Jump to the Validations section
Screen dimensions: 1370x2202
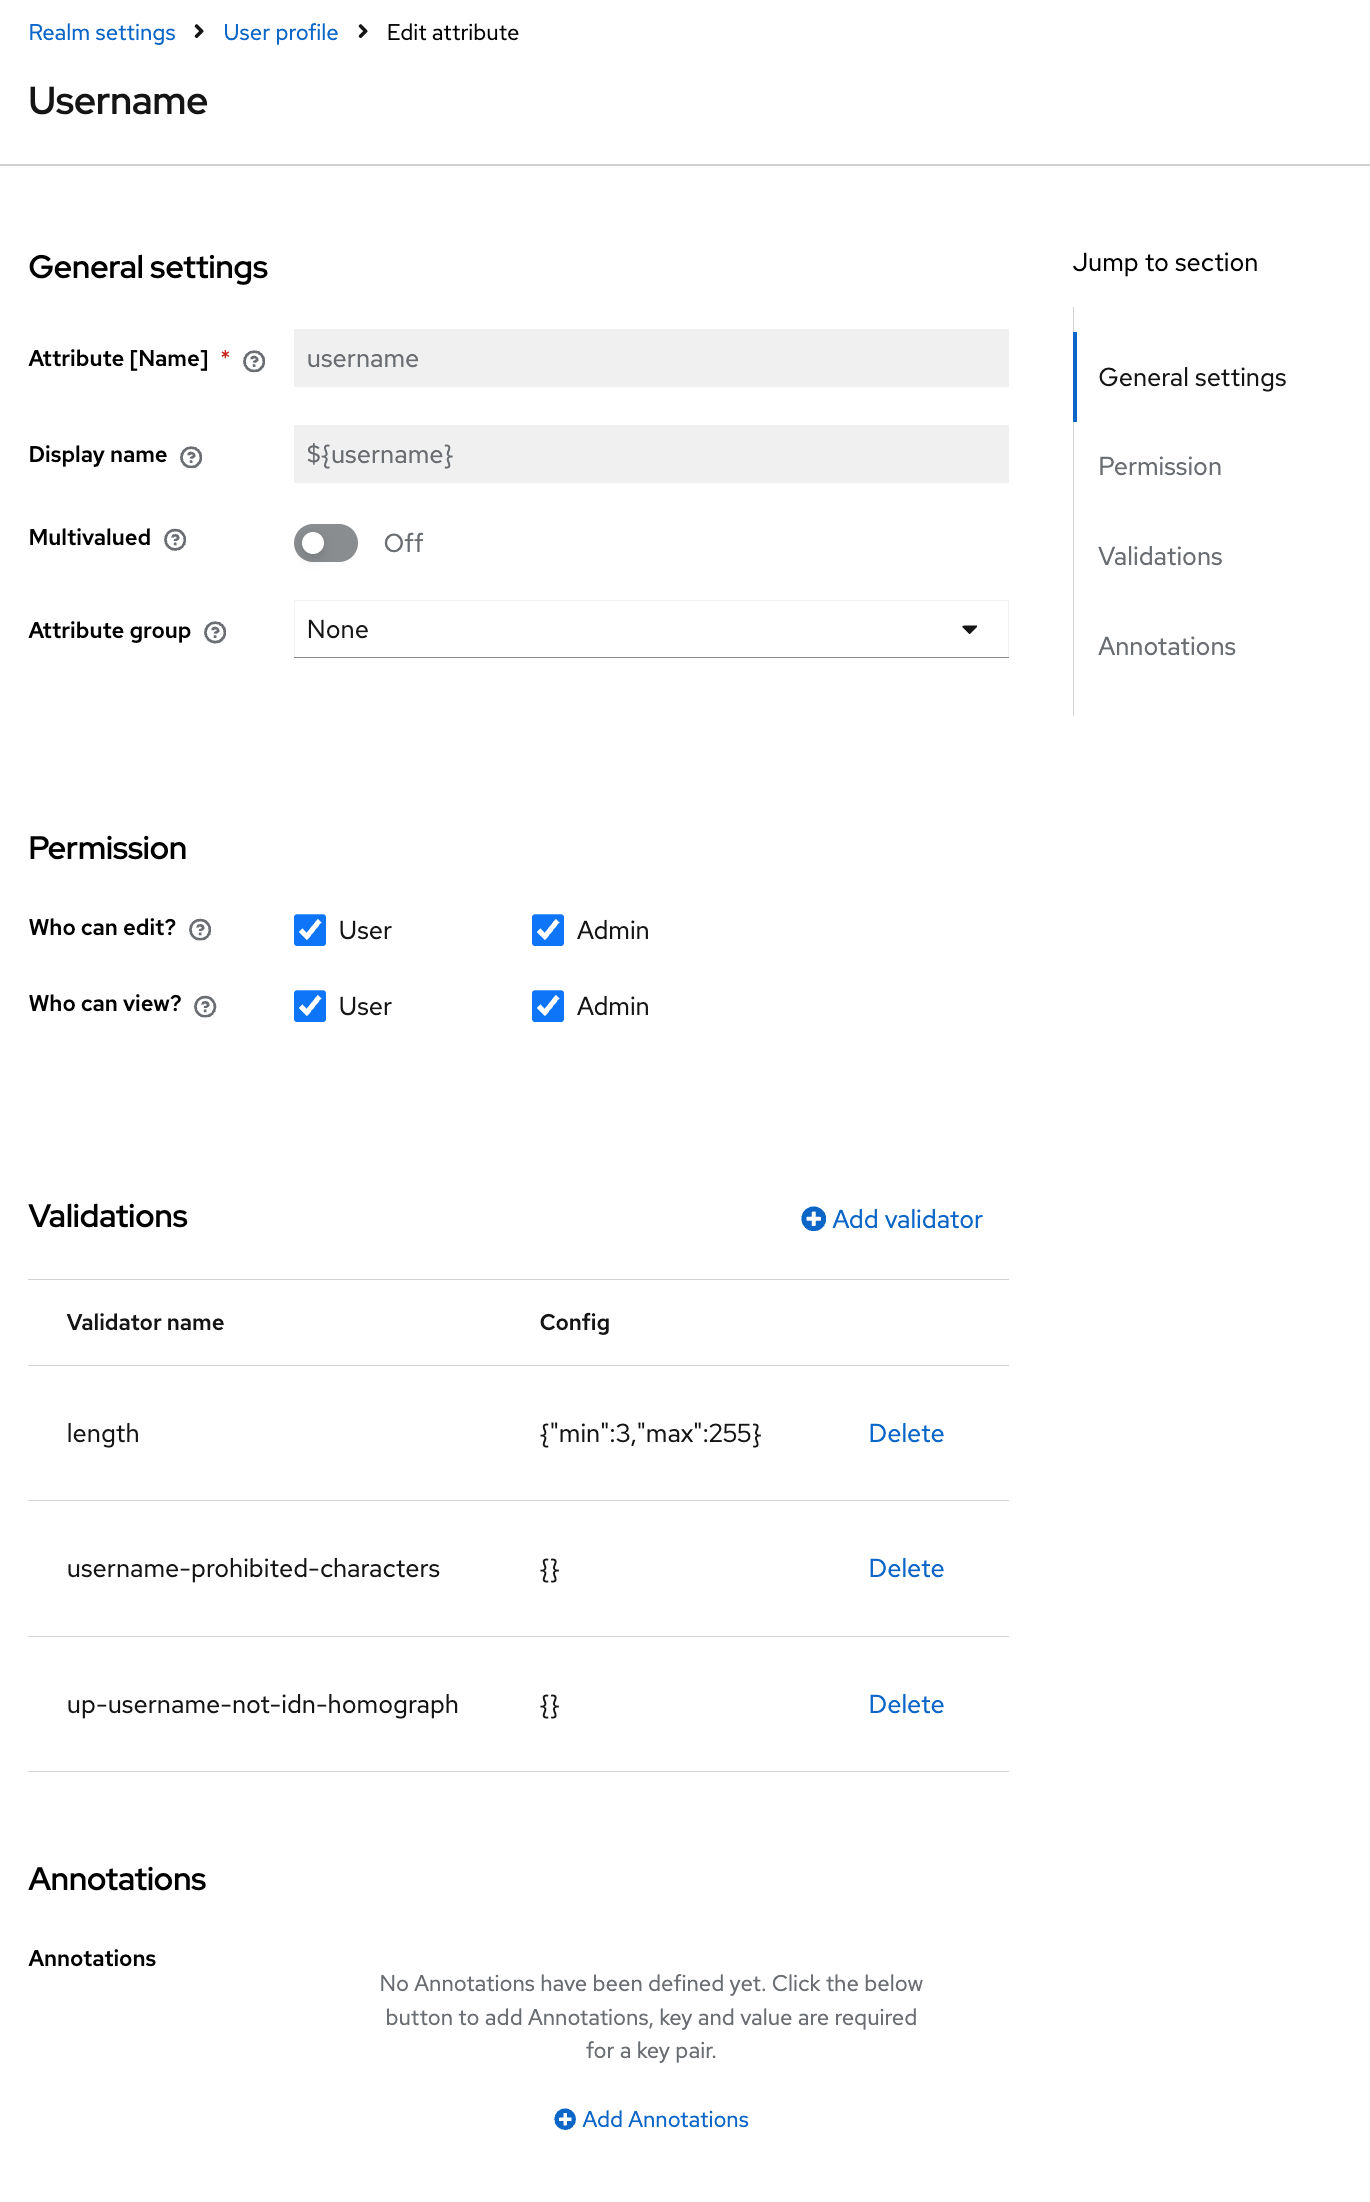(1160, 557)
